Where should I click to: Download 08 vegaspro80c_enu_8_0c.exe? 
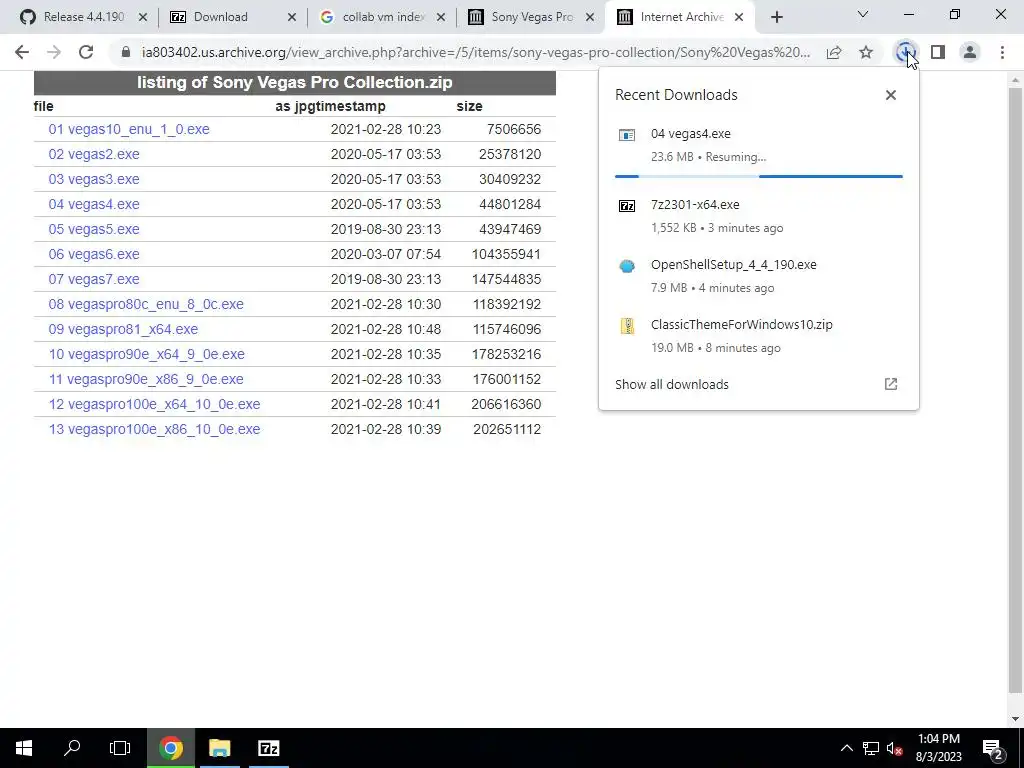tap(146, 304)
